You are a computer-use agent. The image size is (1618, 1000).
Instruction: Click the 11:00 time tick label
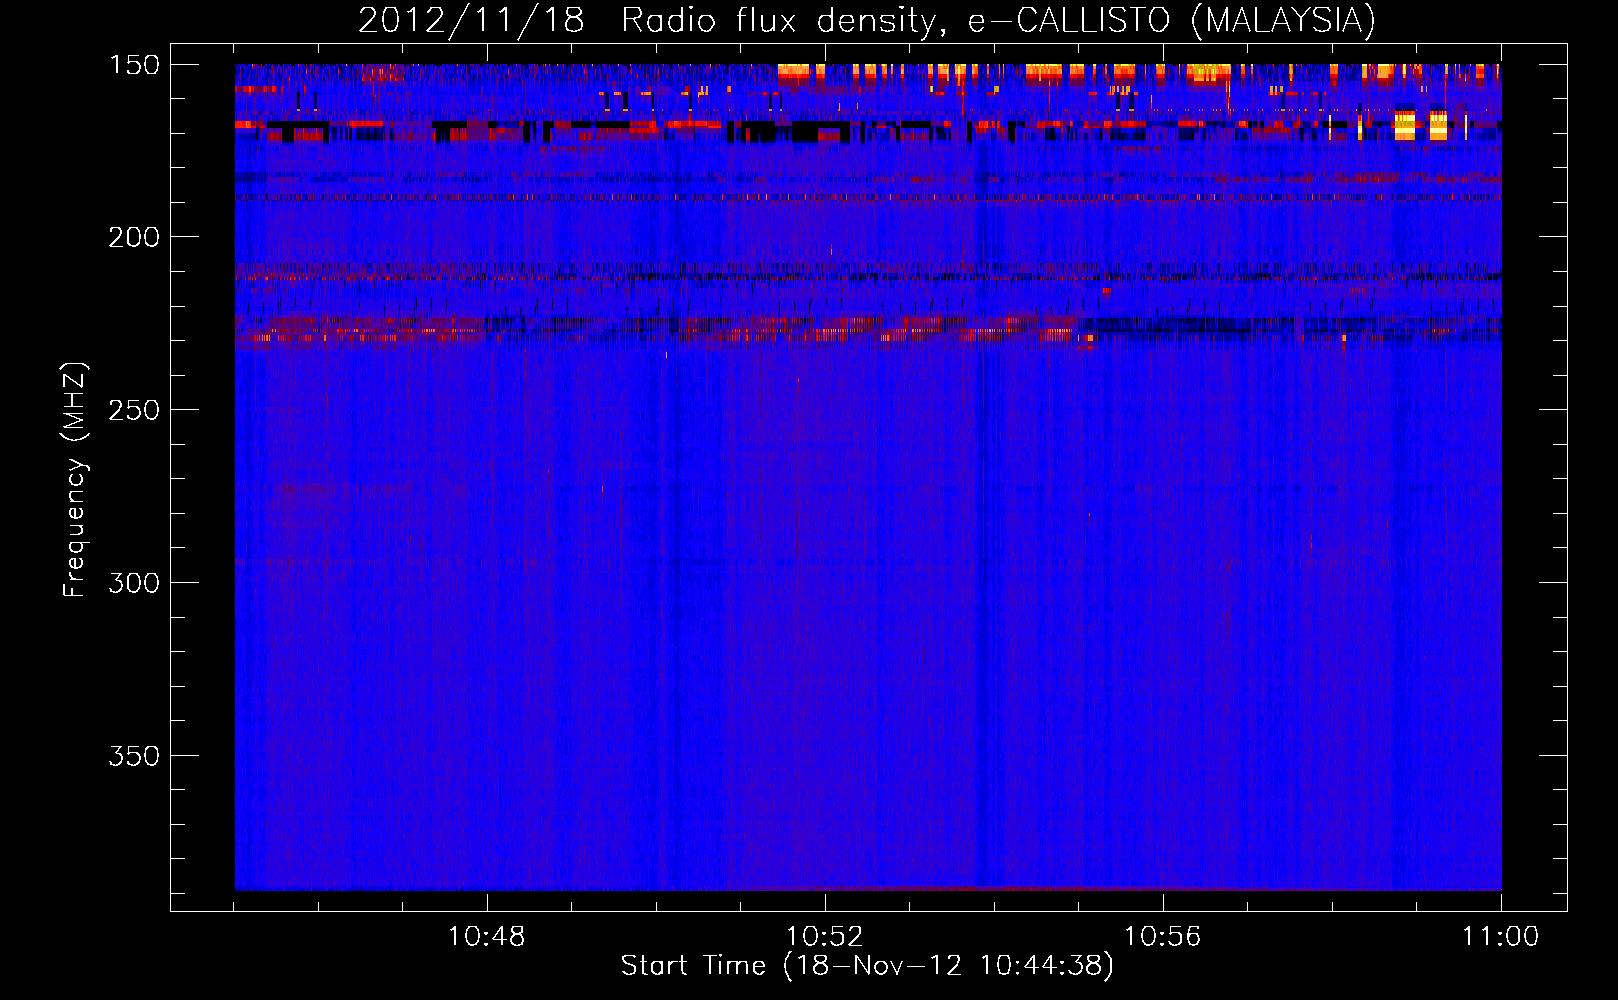point(1501,937)
